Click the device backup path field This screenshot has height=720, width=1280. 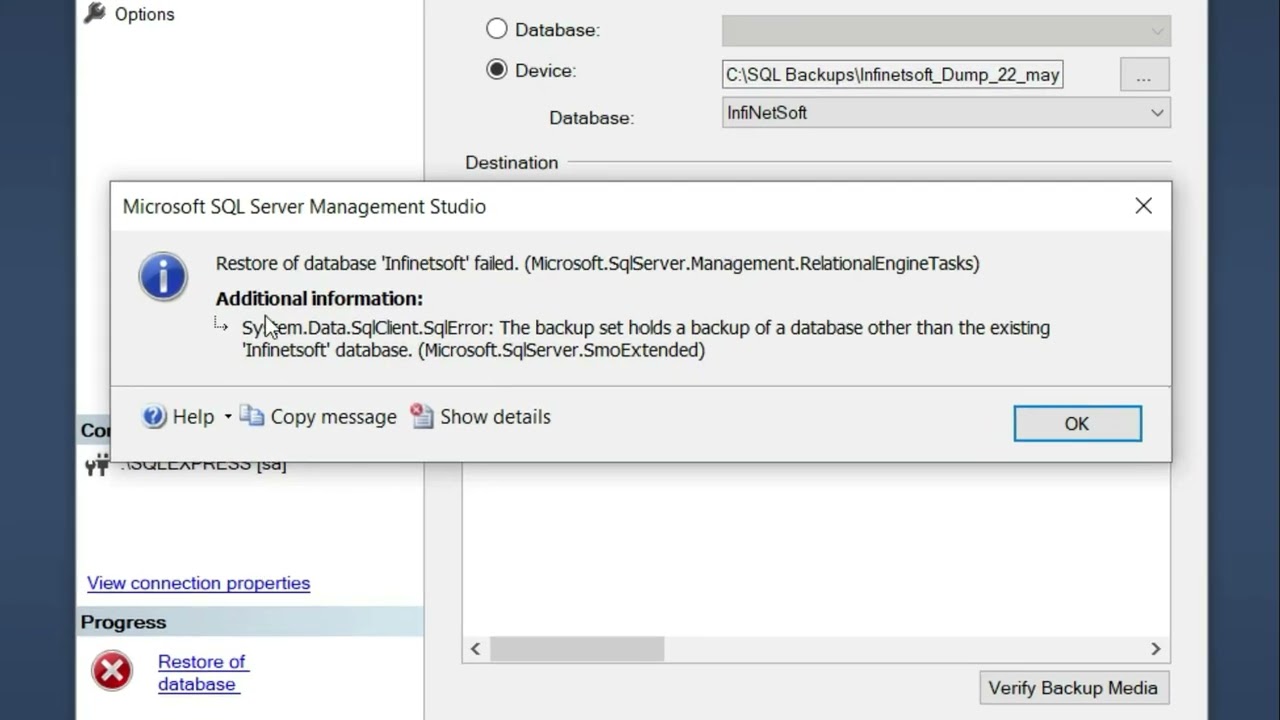pyautogui.click(x=892, y=75)
